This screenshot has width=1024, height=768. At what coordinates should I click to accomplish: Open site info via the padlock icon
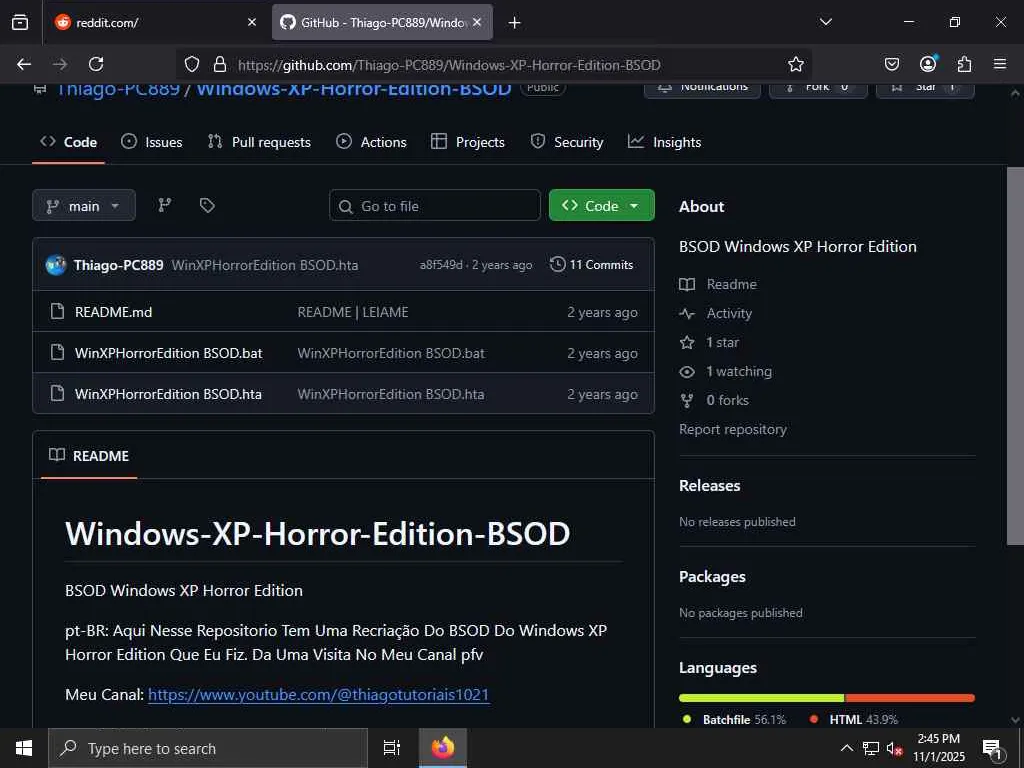[220, 64]
